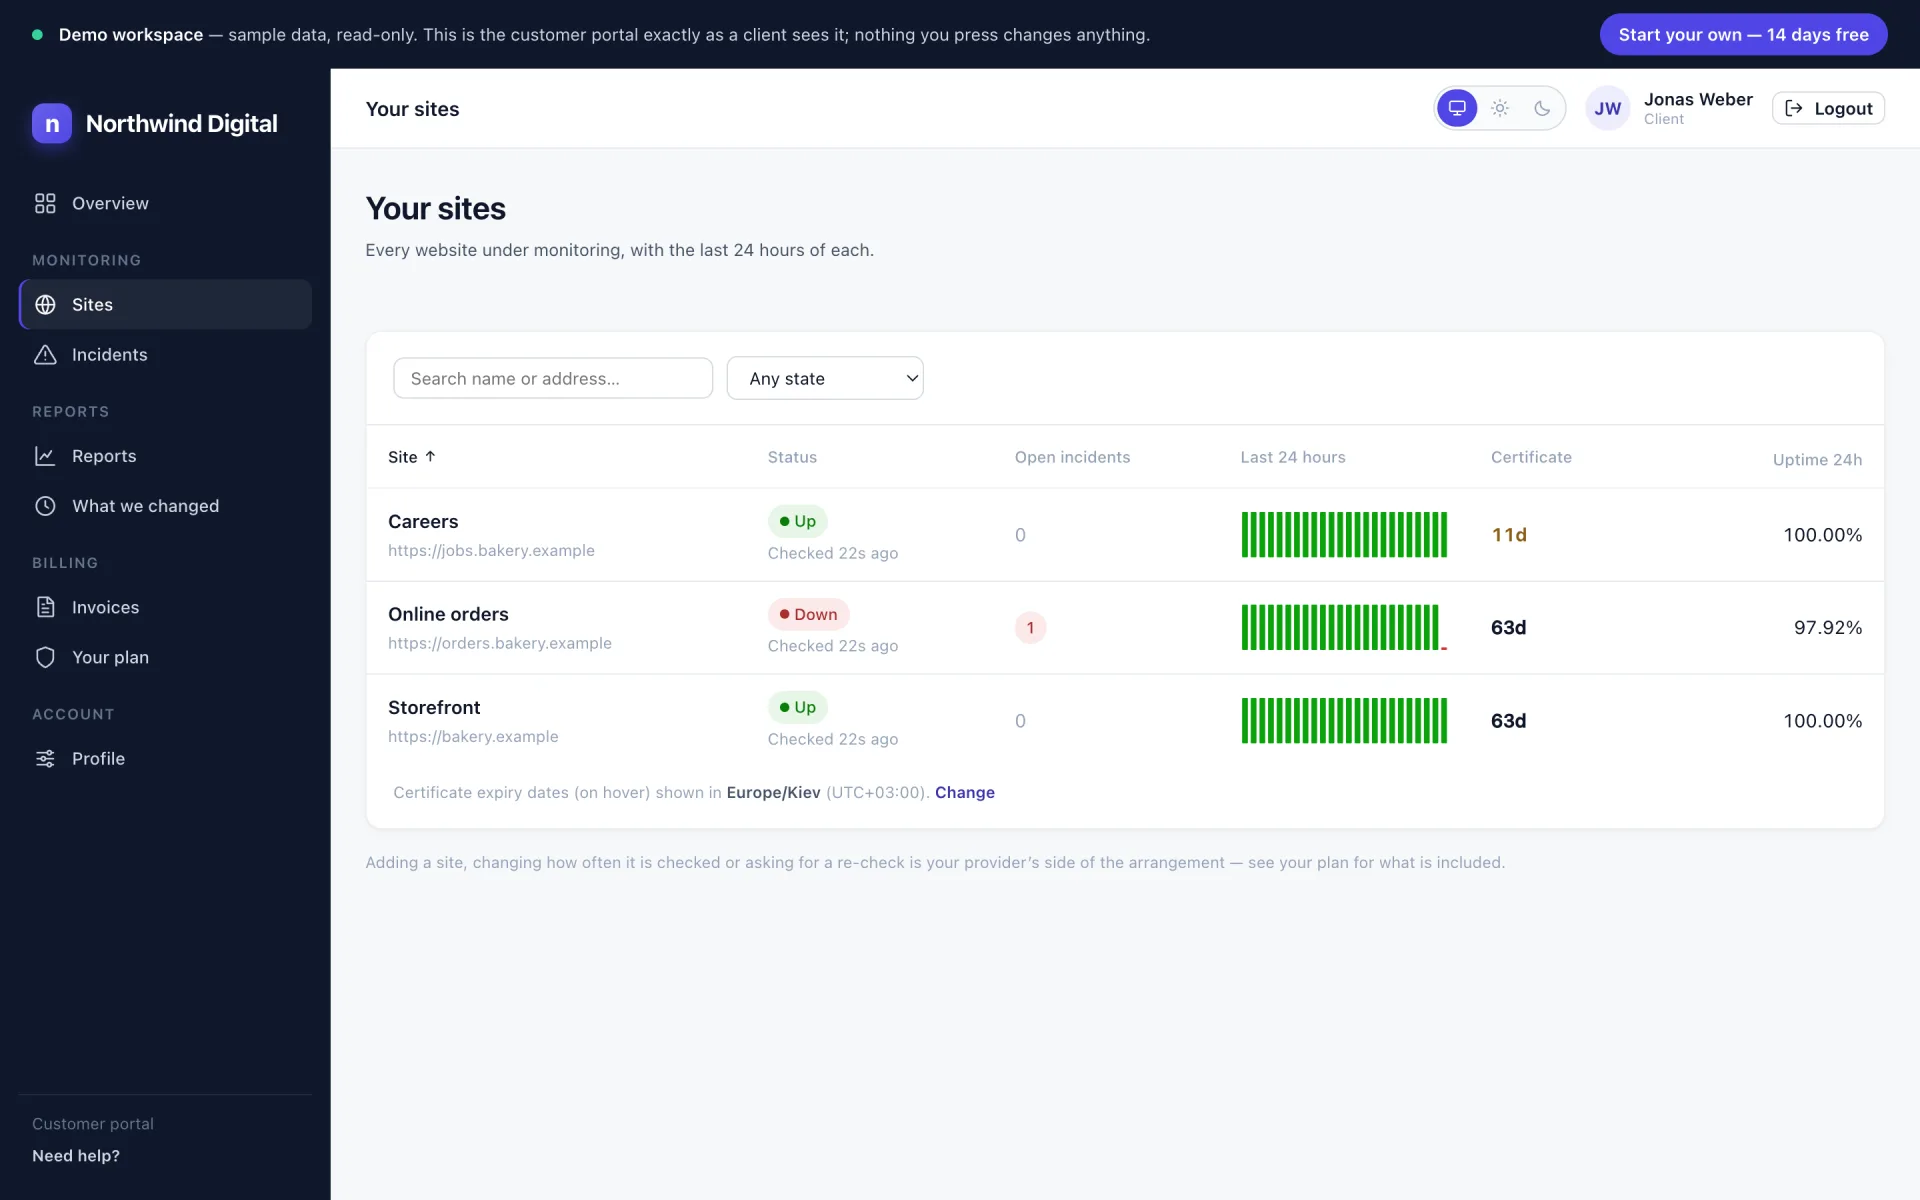Open the Need help? link
The image size is (1920, 1200).
(x=76, y=1156)
